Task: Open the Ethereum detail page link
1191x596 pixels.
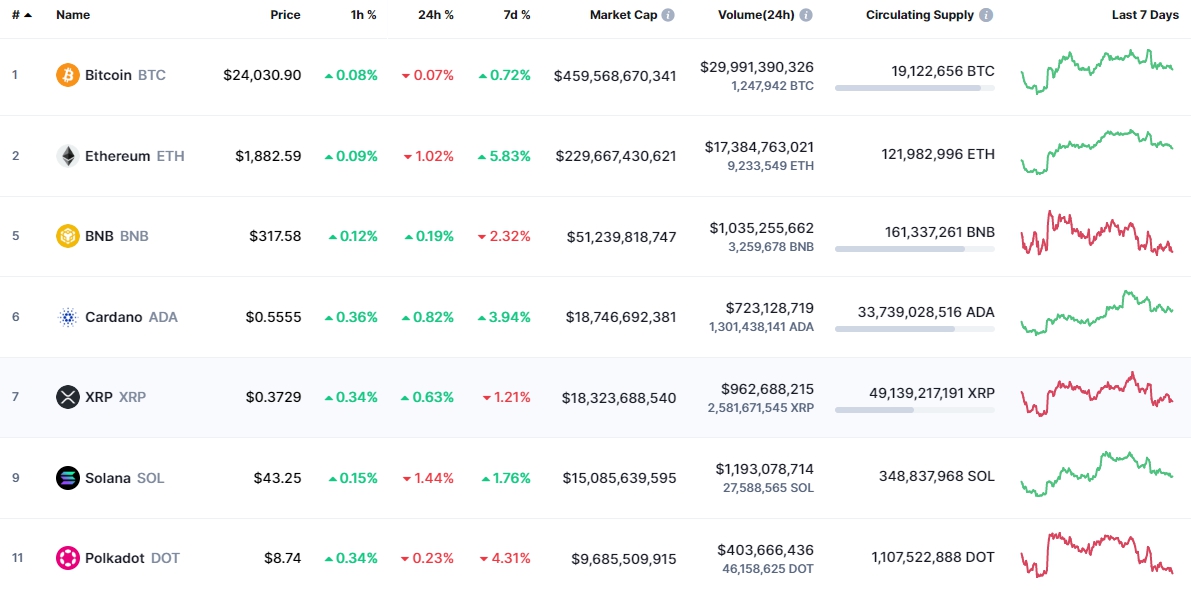Action: tap(134, 156)
